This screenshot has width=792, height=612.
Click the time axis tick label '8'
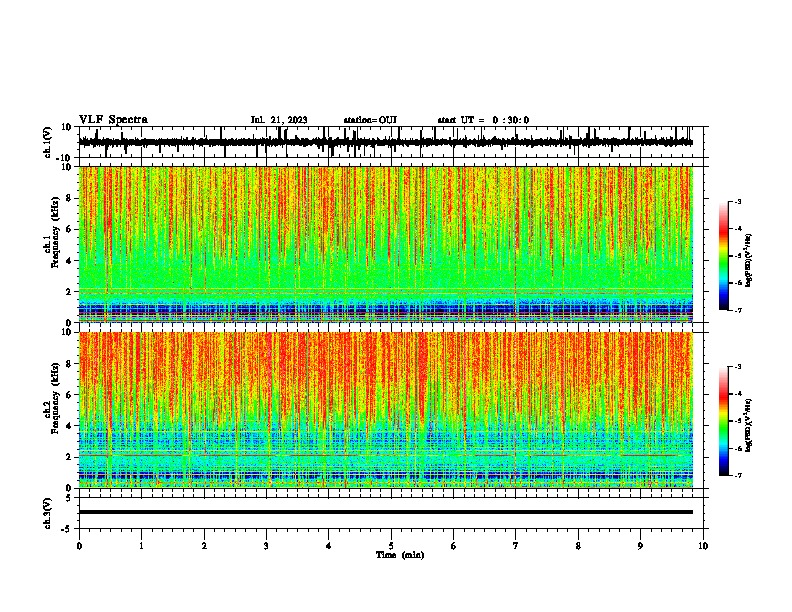coord(578,546)
